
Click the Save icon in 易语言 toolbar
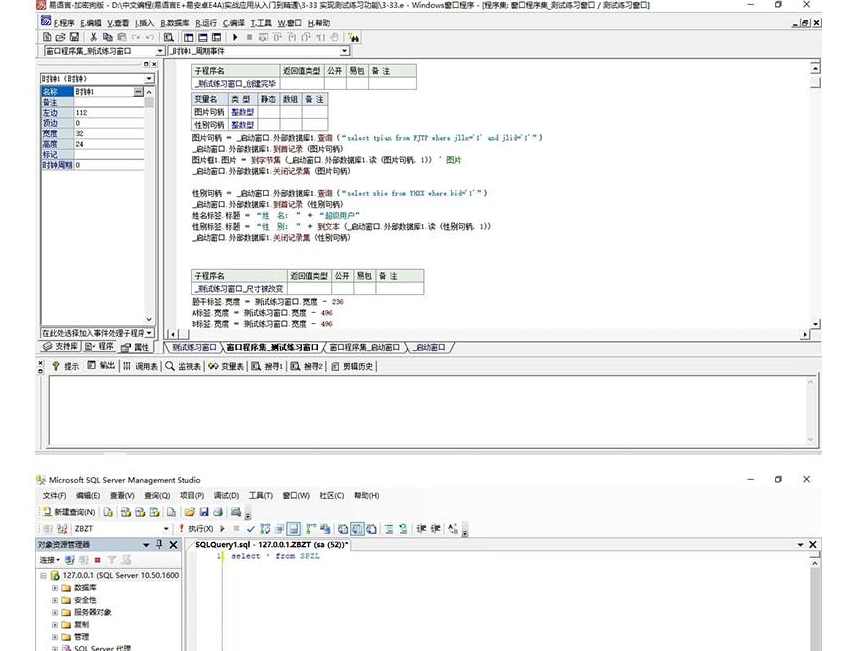75,37
